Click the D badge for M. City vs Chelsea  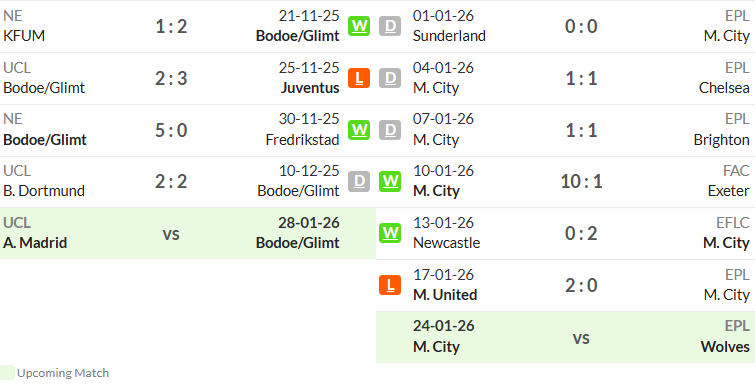pyautogui.click(x=390, y=78)
